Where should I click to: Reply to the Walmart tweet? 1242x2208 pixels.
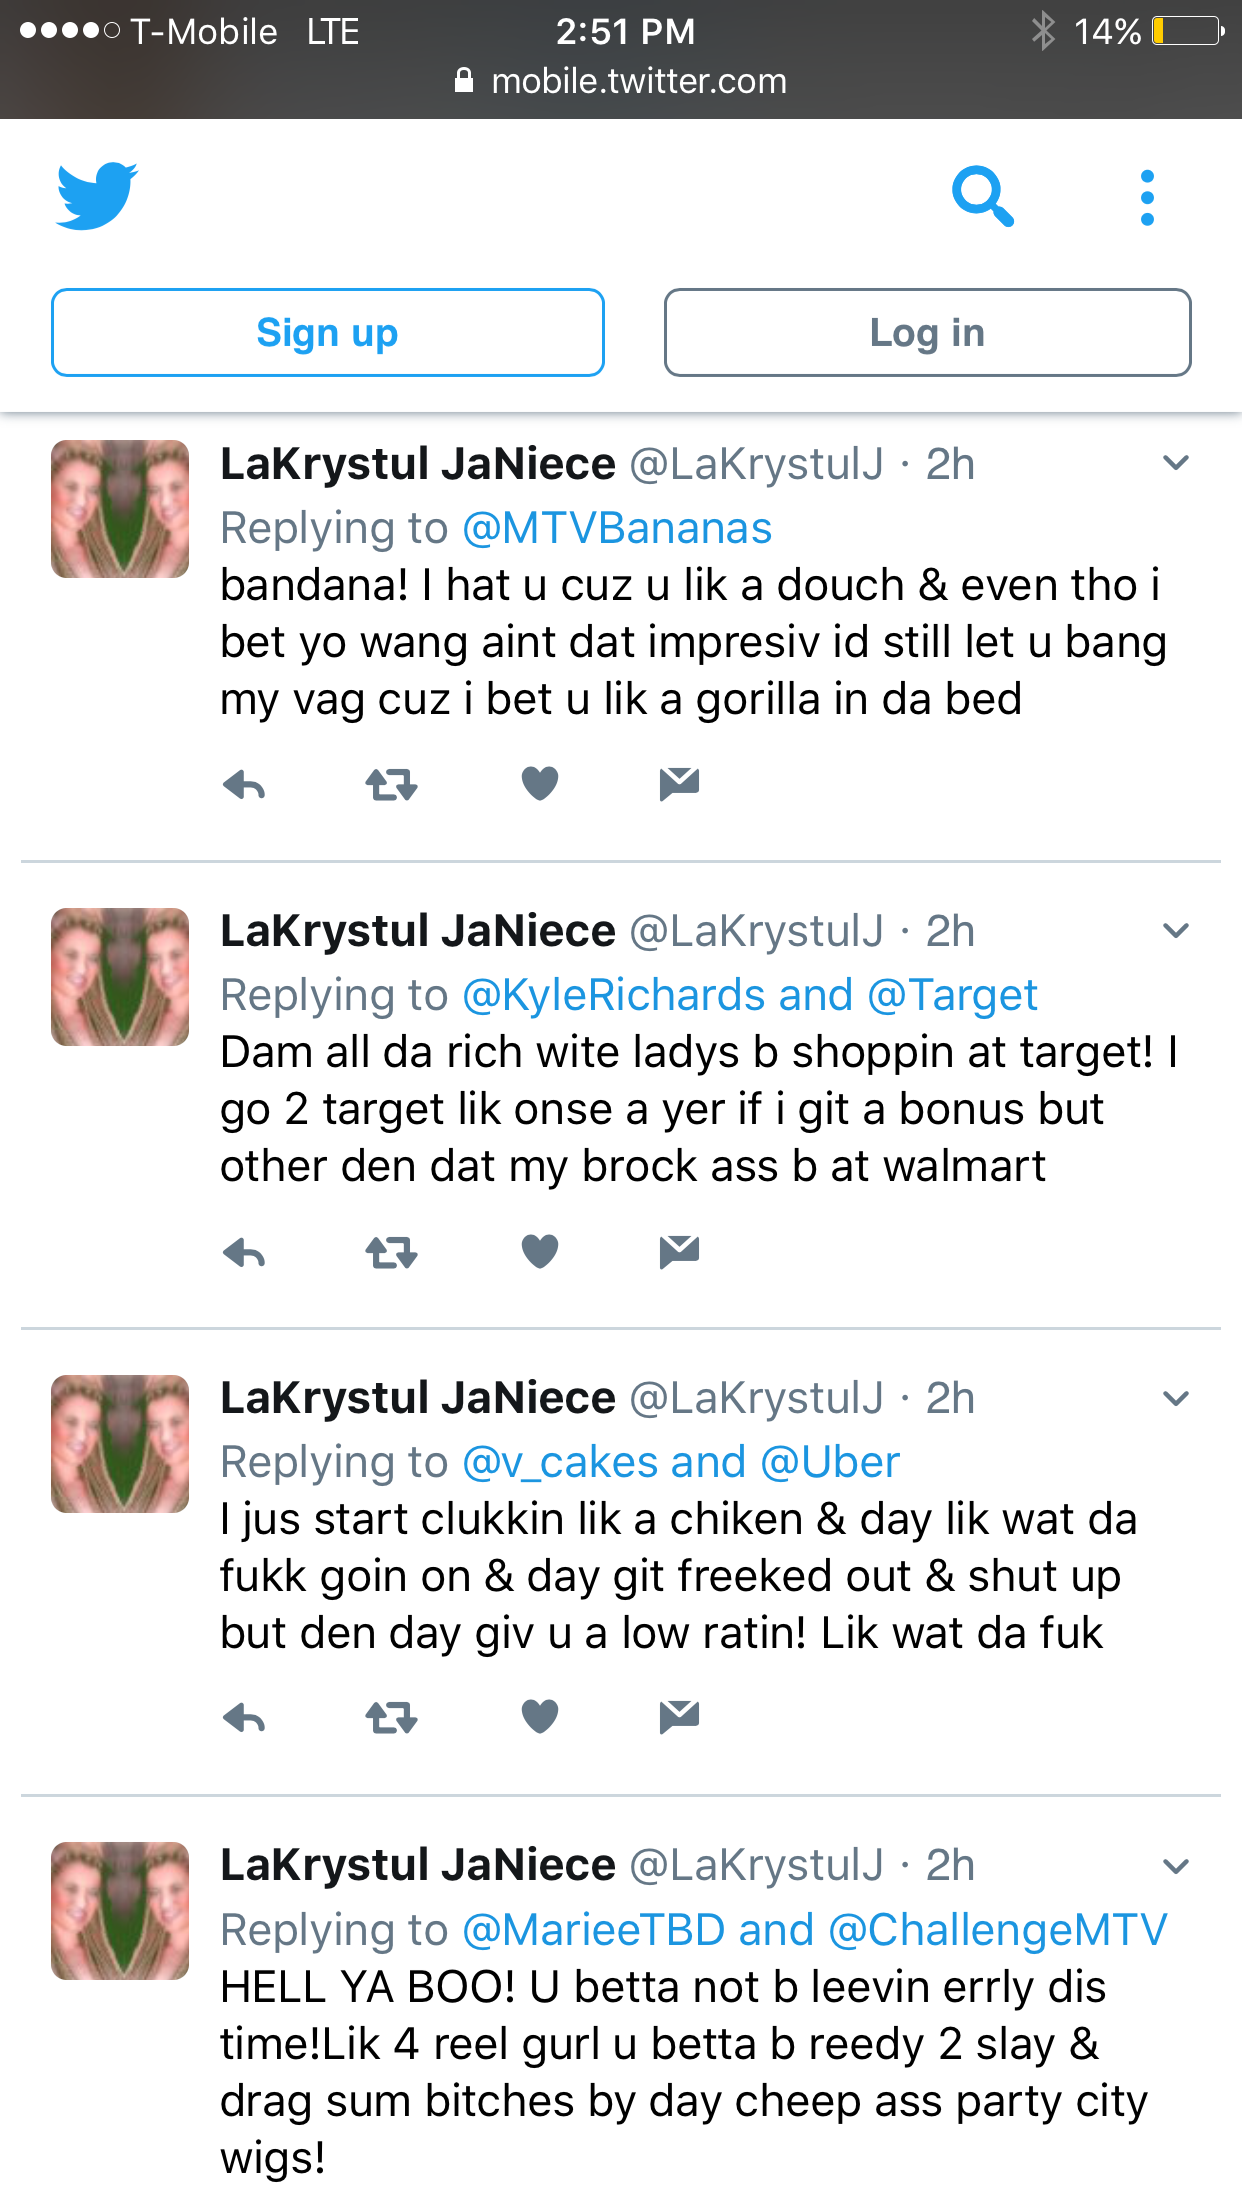coord(244,1252)
